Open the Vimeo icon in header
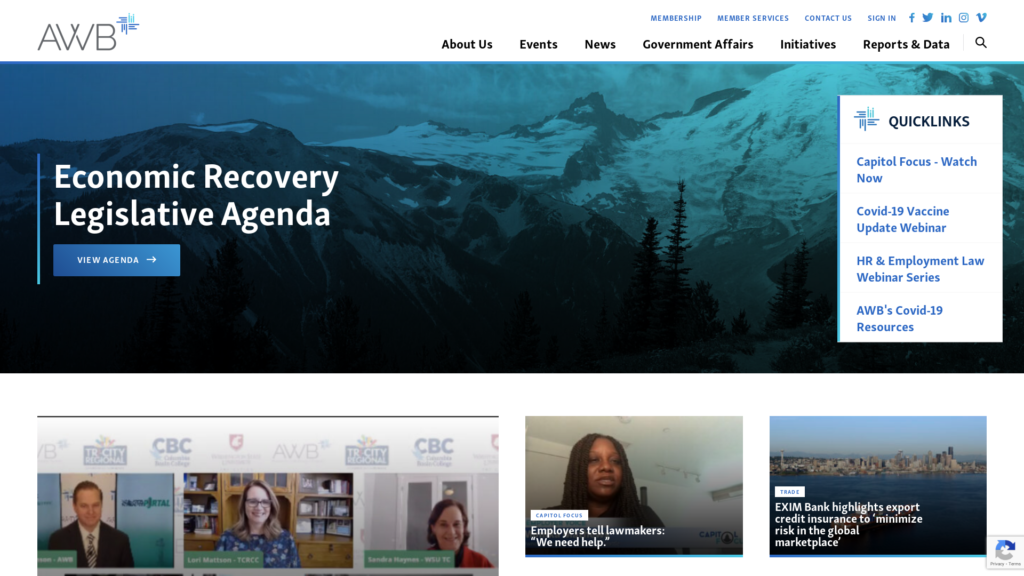Screen dimensions: 1024x576 point(981,18)
